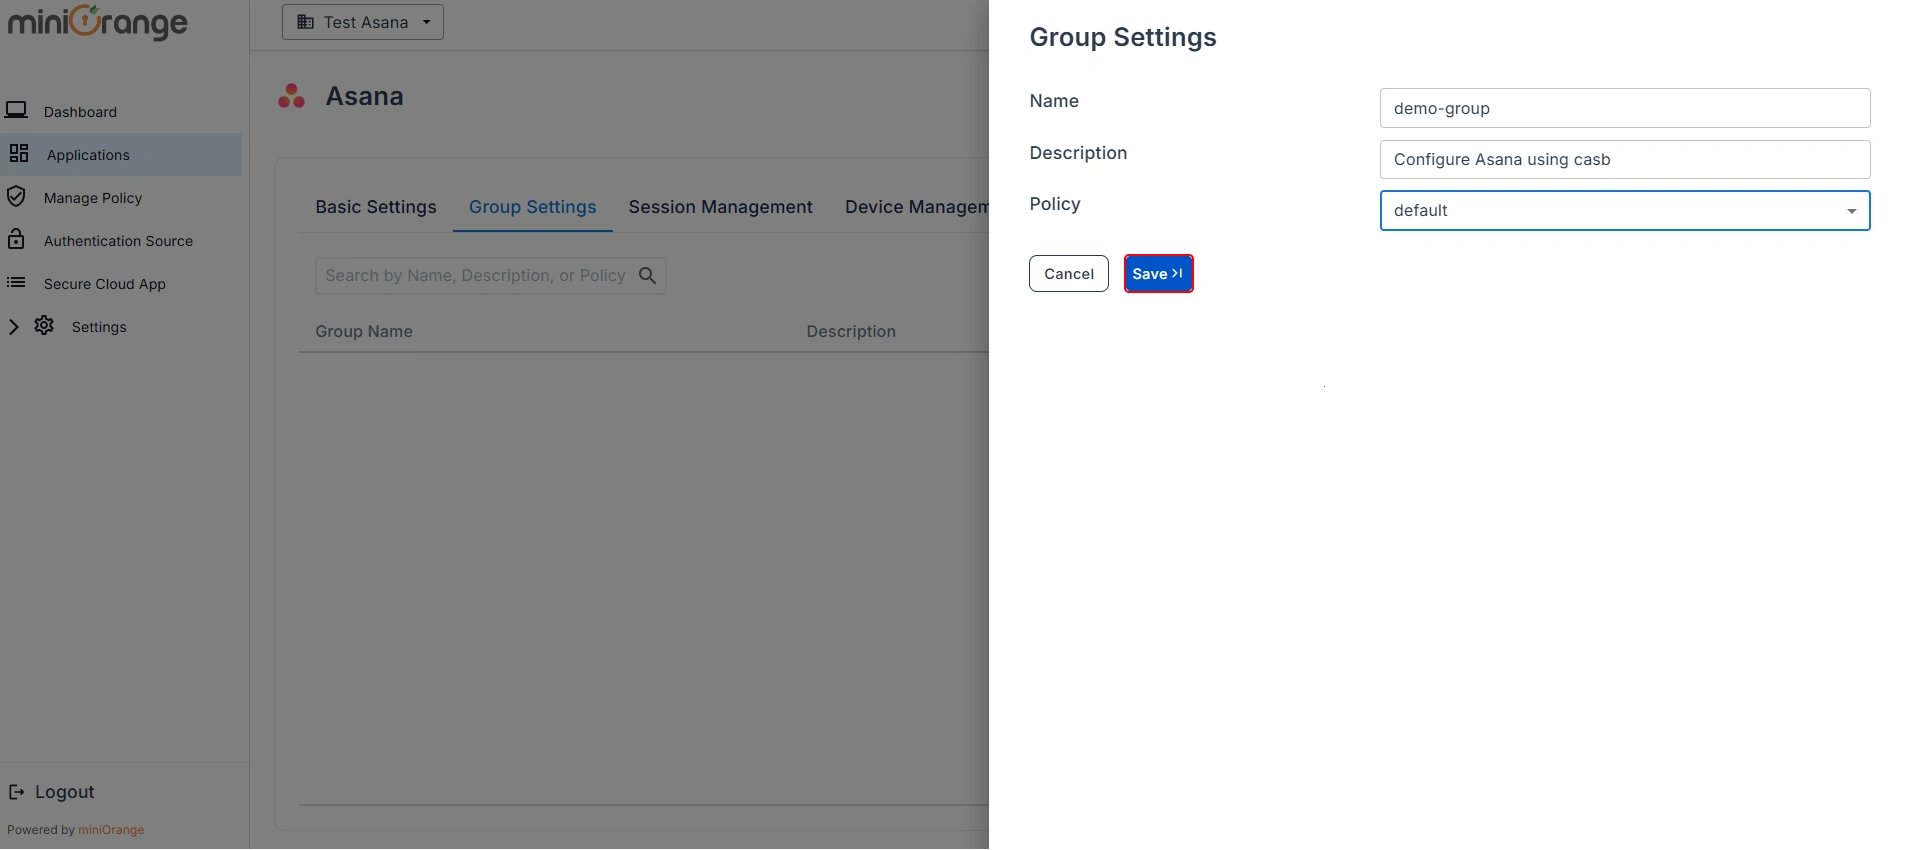
Task: Click the Asana application title
Action: pos(364,96)
